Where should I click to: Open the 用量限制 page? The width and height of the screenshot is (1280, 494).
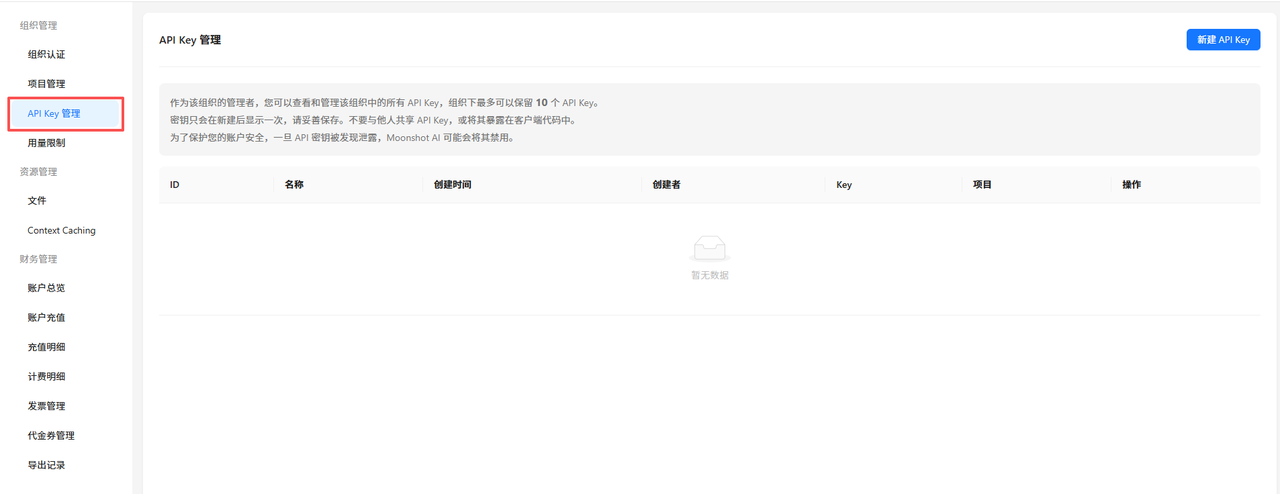[46, 143]
